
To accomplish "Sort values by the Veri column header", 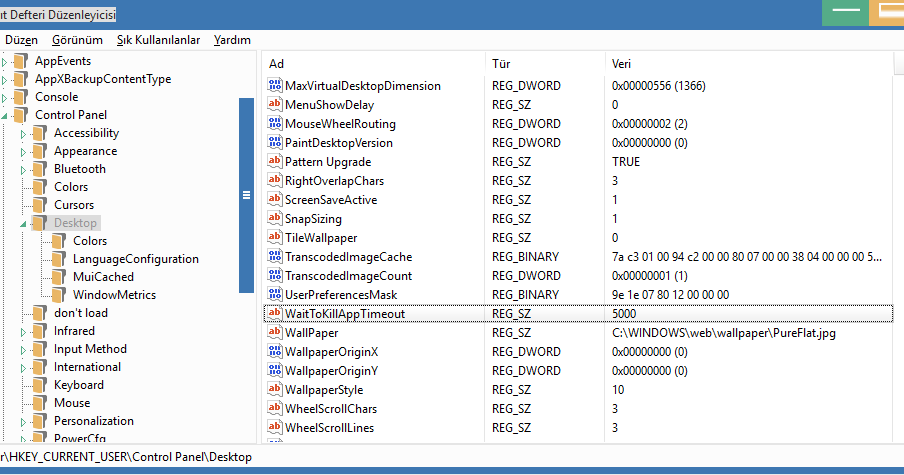I will [749, 63].
